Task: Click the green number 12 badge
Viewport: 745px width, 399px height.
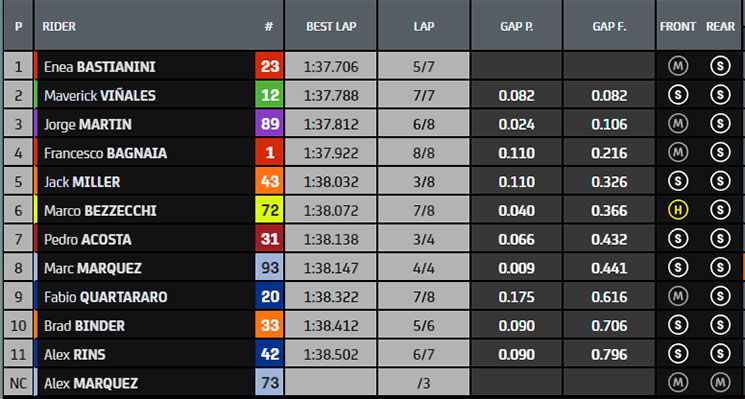Action: tap(269, 95)
